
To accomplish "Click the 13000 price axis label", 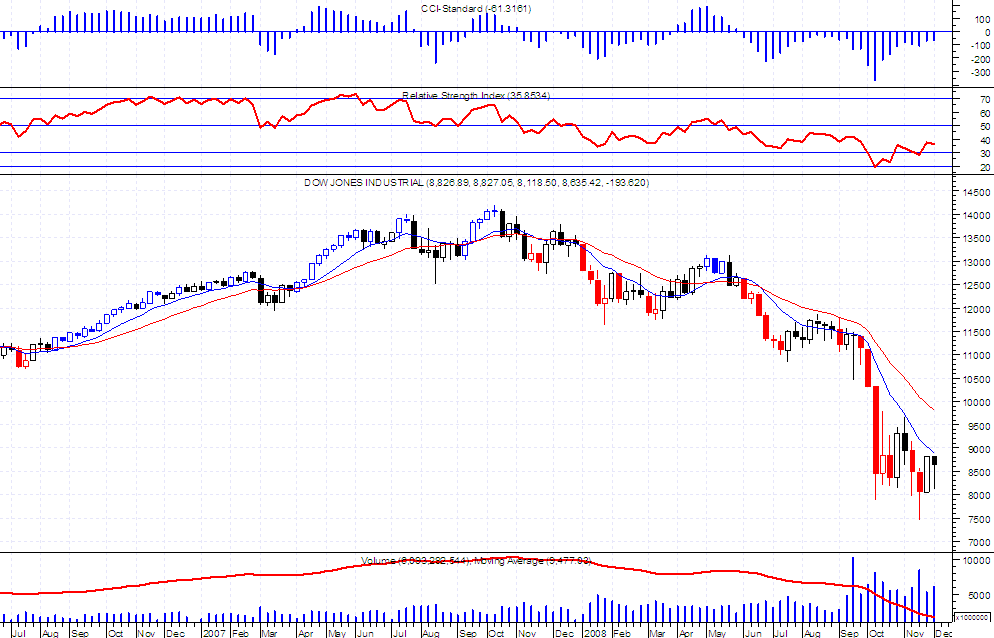I will point(978,263).
